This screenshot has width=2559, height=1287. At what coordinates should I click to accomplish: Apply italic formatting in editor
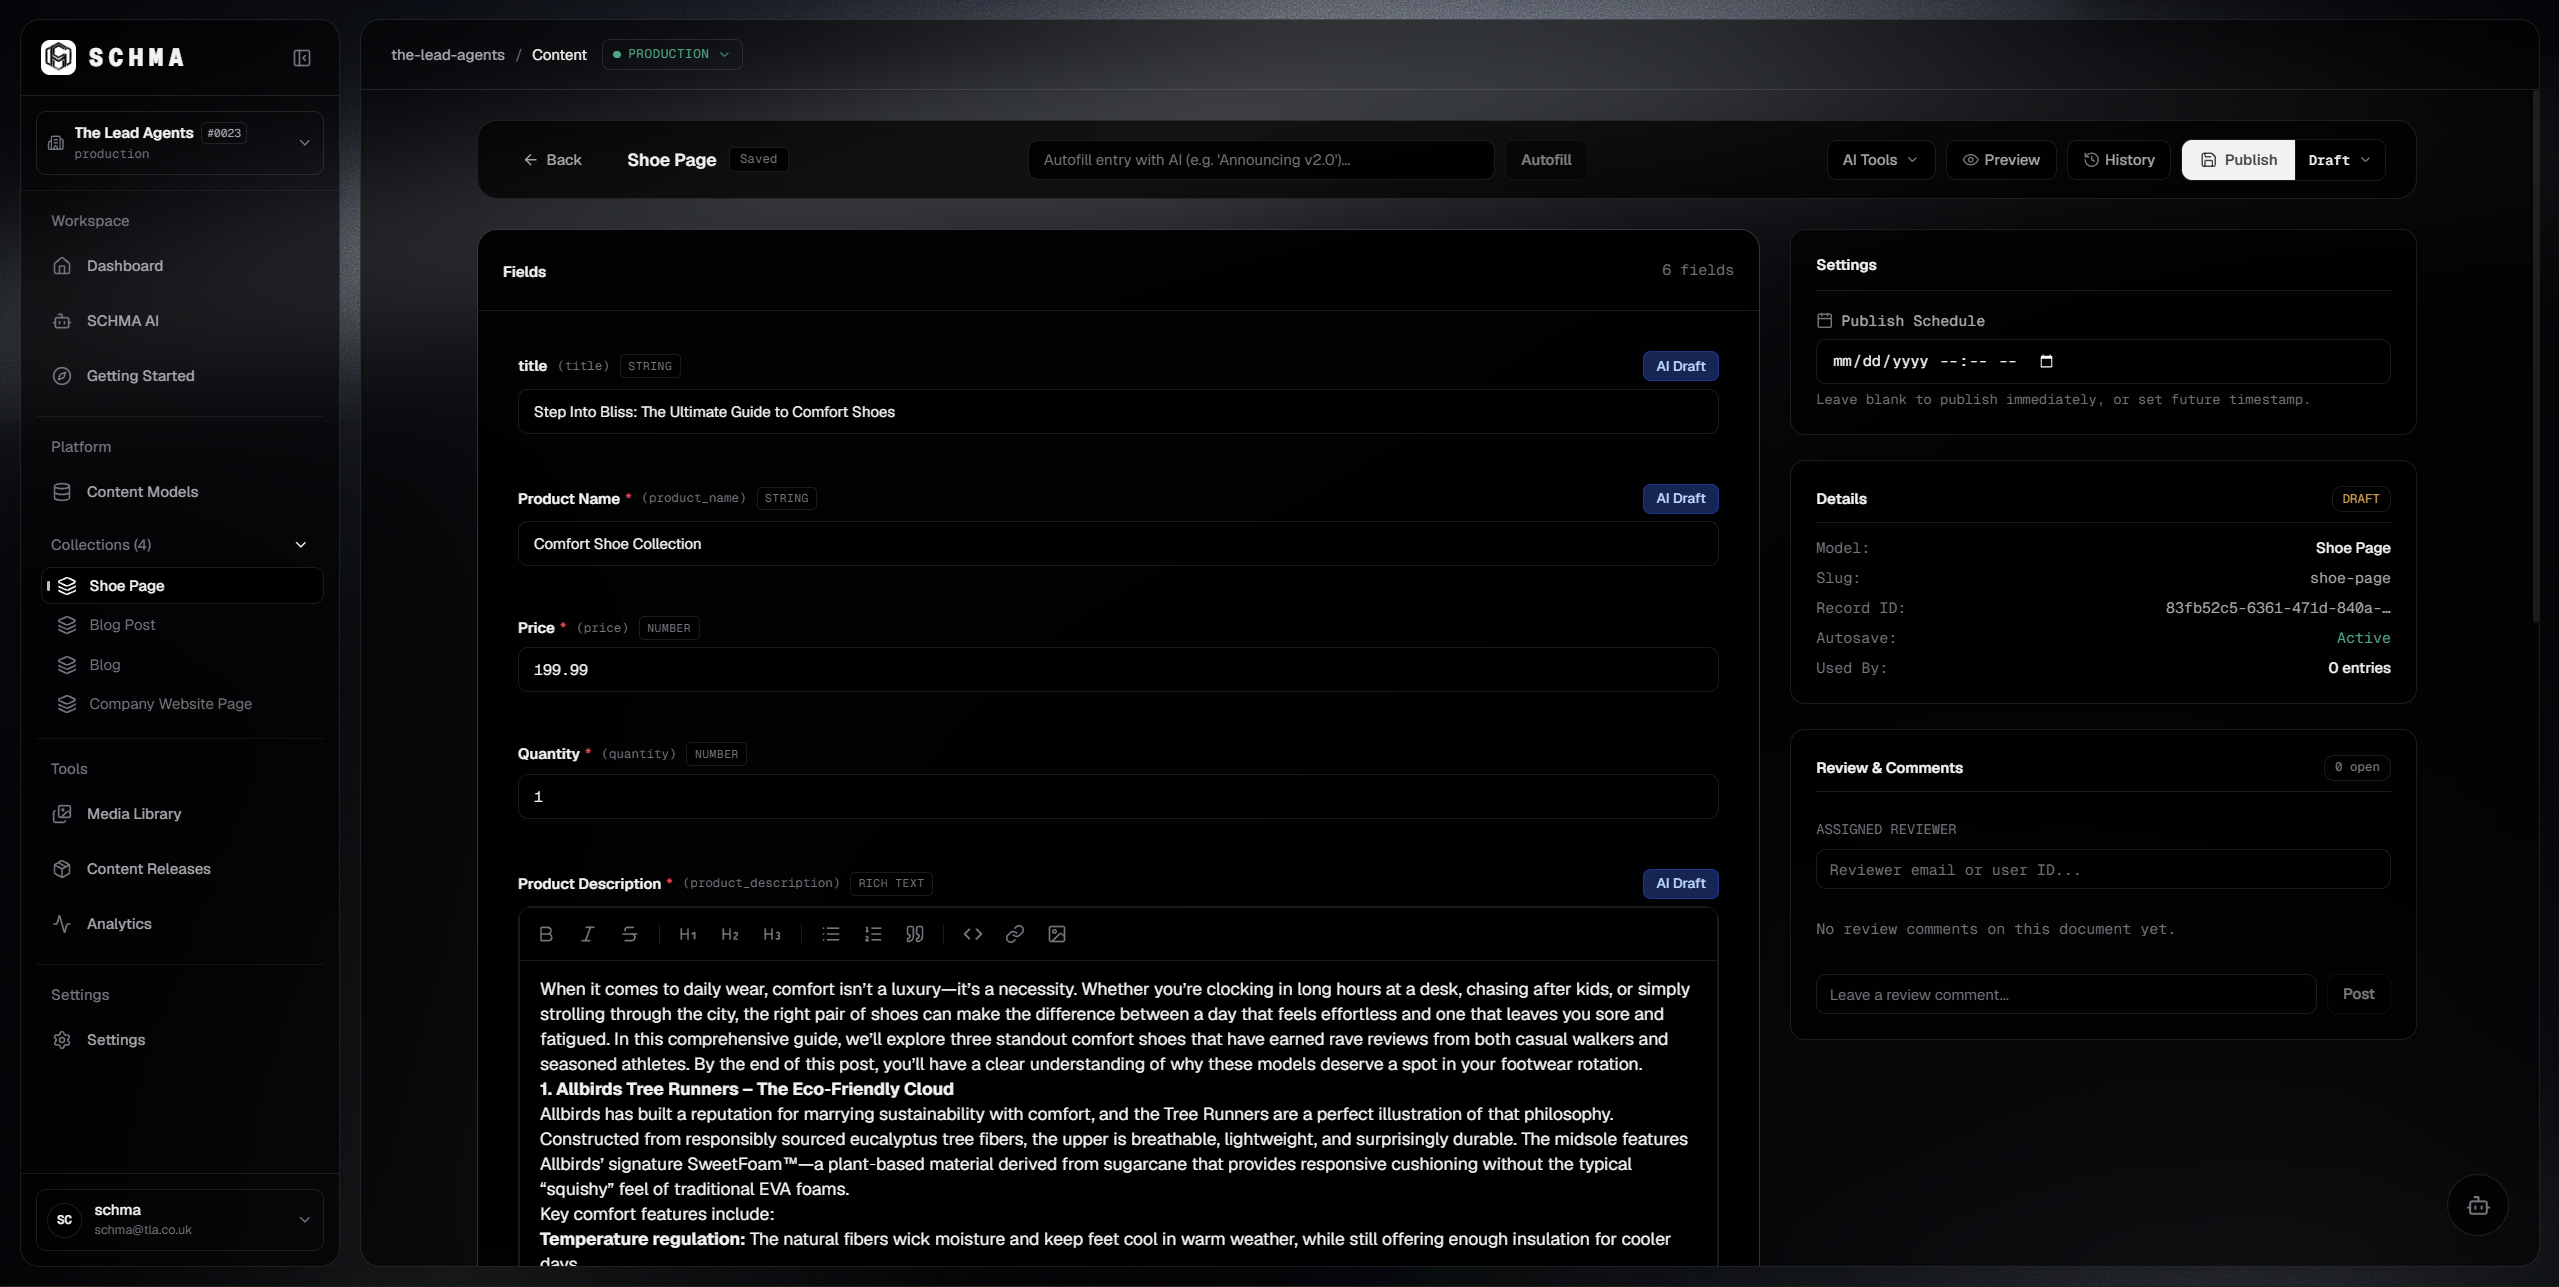[x=588, y=934]
